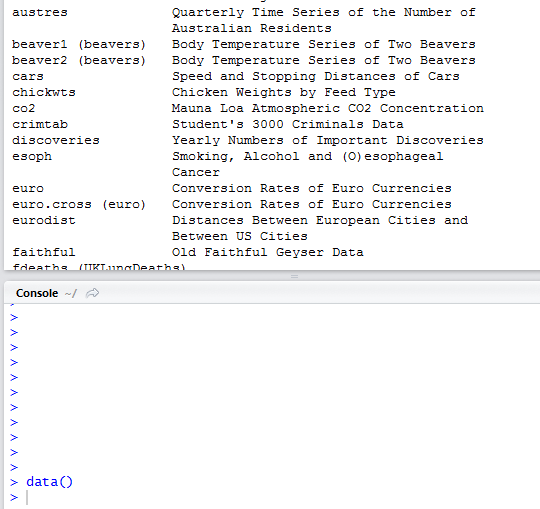
Task: Click the euro.cross (euro) entry
Action: (x=79, y=204)
